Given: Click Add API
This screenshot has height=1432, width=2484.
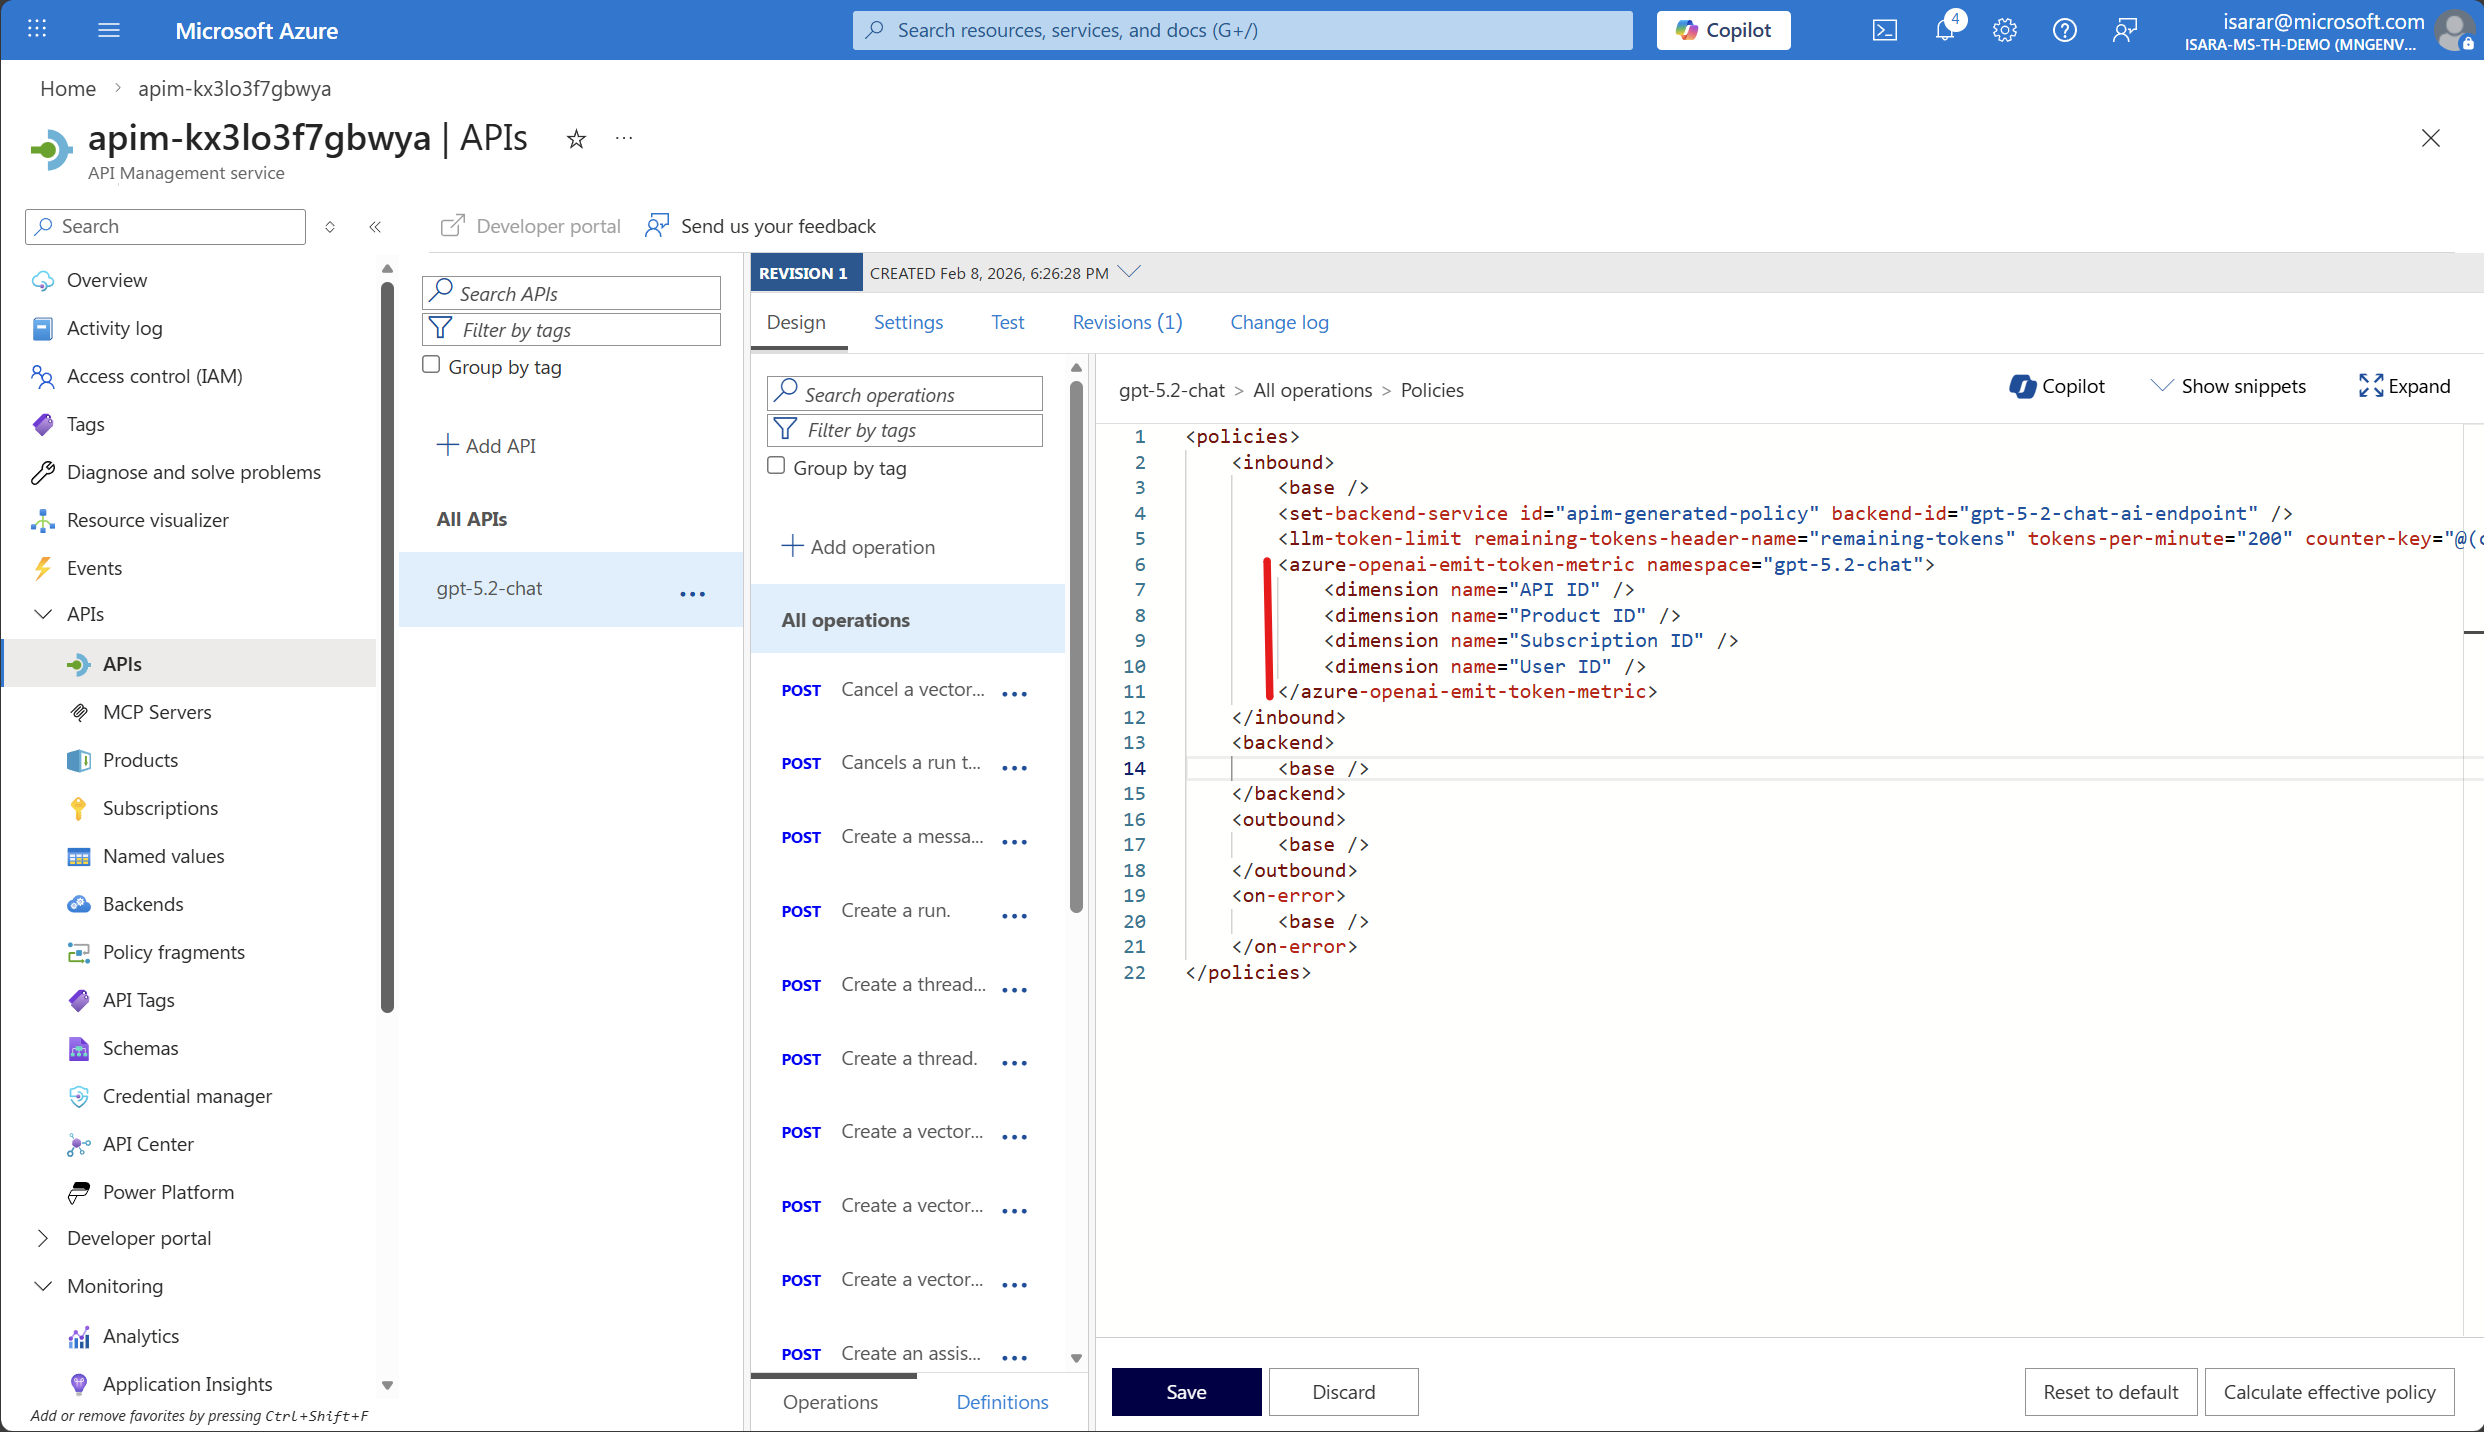Looking at the screenshot, I should point(486,446).
